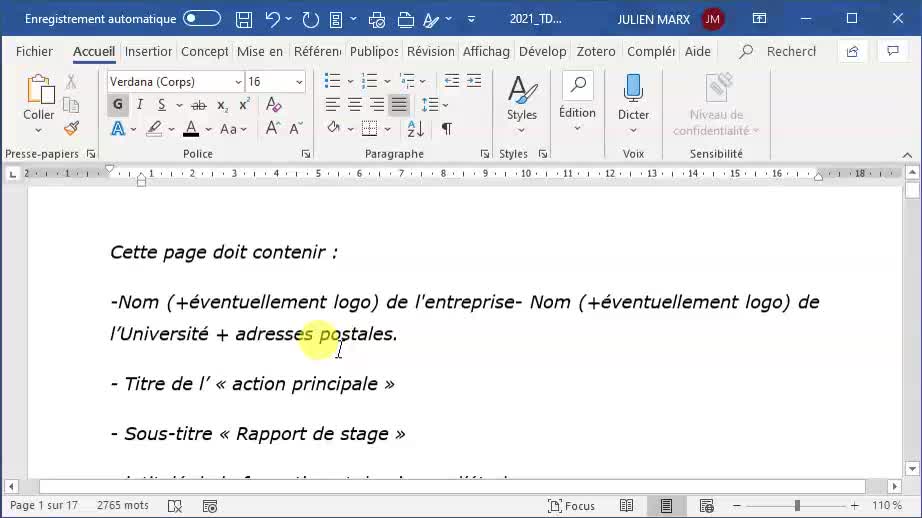Image resolution: width=922 pixels, height=518 pixels.
Task: Toggle paragraph marks display (¶)
Action: [x=446, y=129]
